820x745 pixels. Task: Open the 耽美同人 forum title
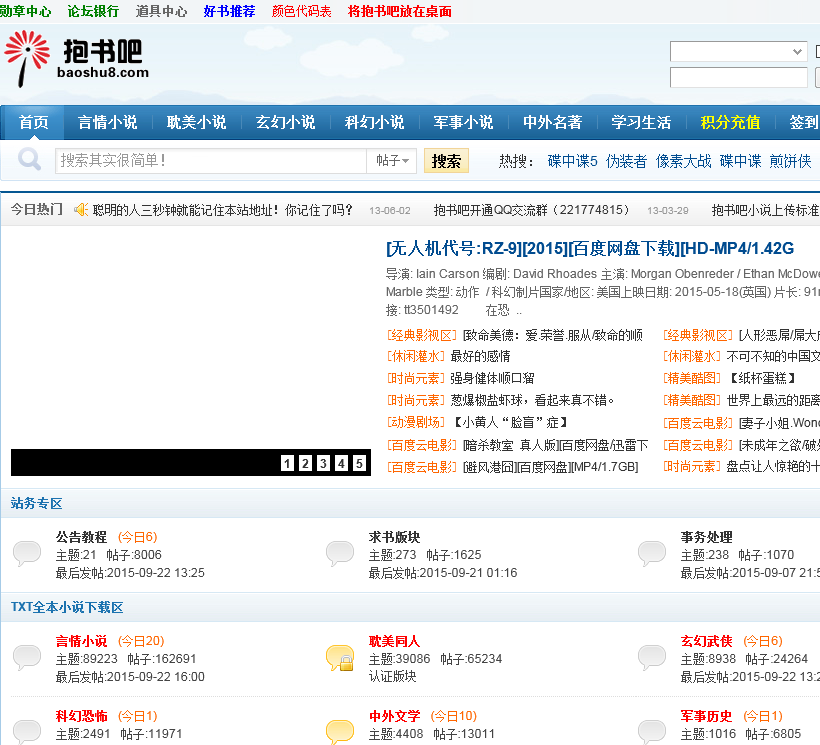pyautogui.click(x=394, y=641)
